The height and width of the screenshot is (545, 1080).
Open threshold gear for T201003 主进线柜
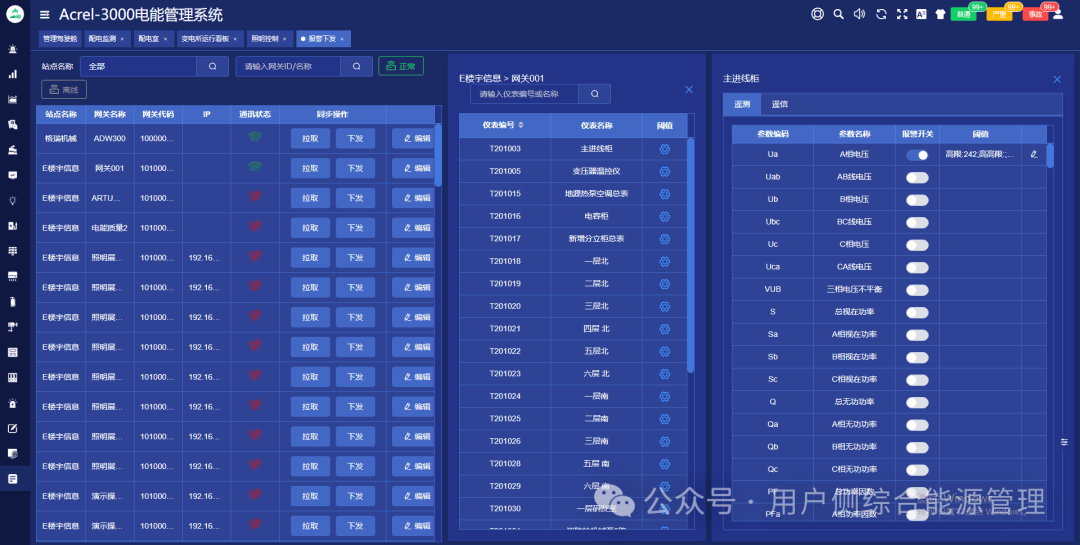[x=664, y=149]
